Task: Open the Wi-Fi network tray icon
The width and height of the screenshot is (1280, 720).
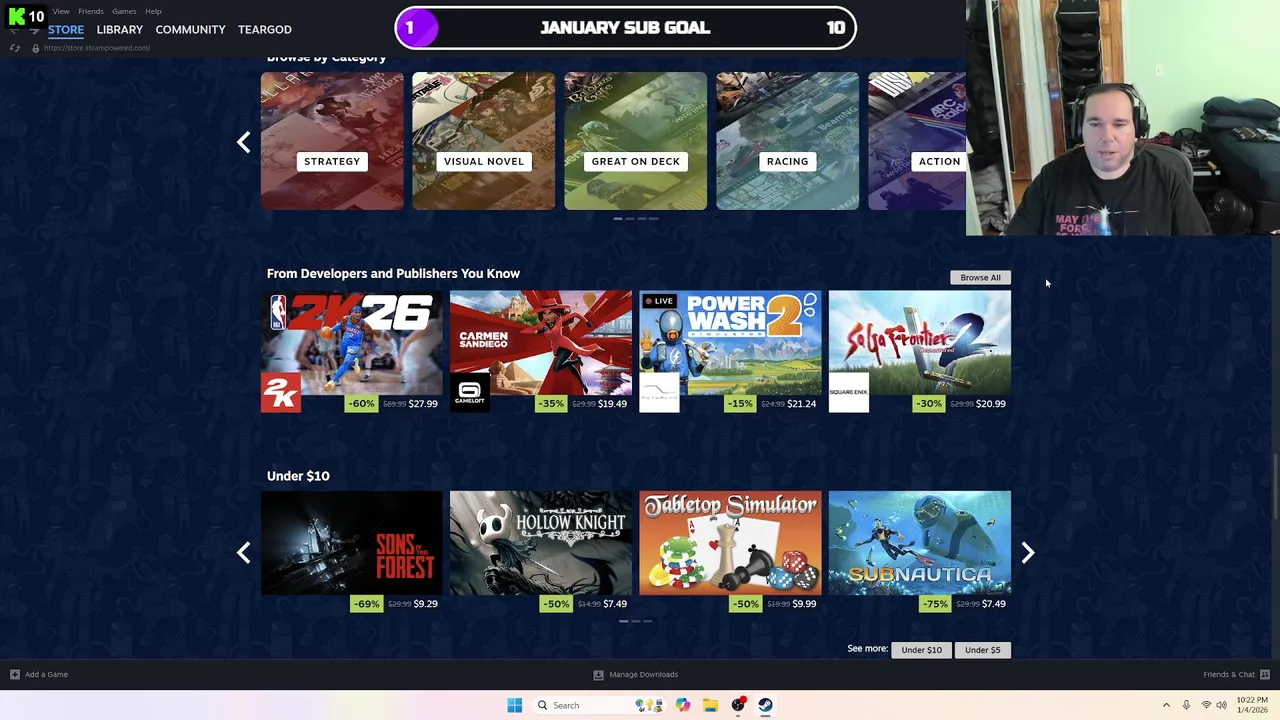Action: coord(1205,705)
